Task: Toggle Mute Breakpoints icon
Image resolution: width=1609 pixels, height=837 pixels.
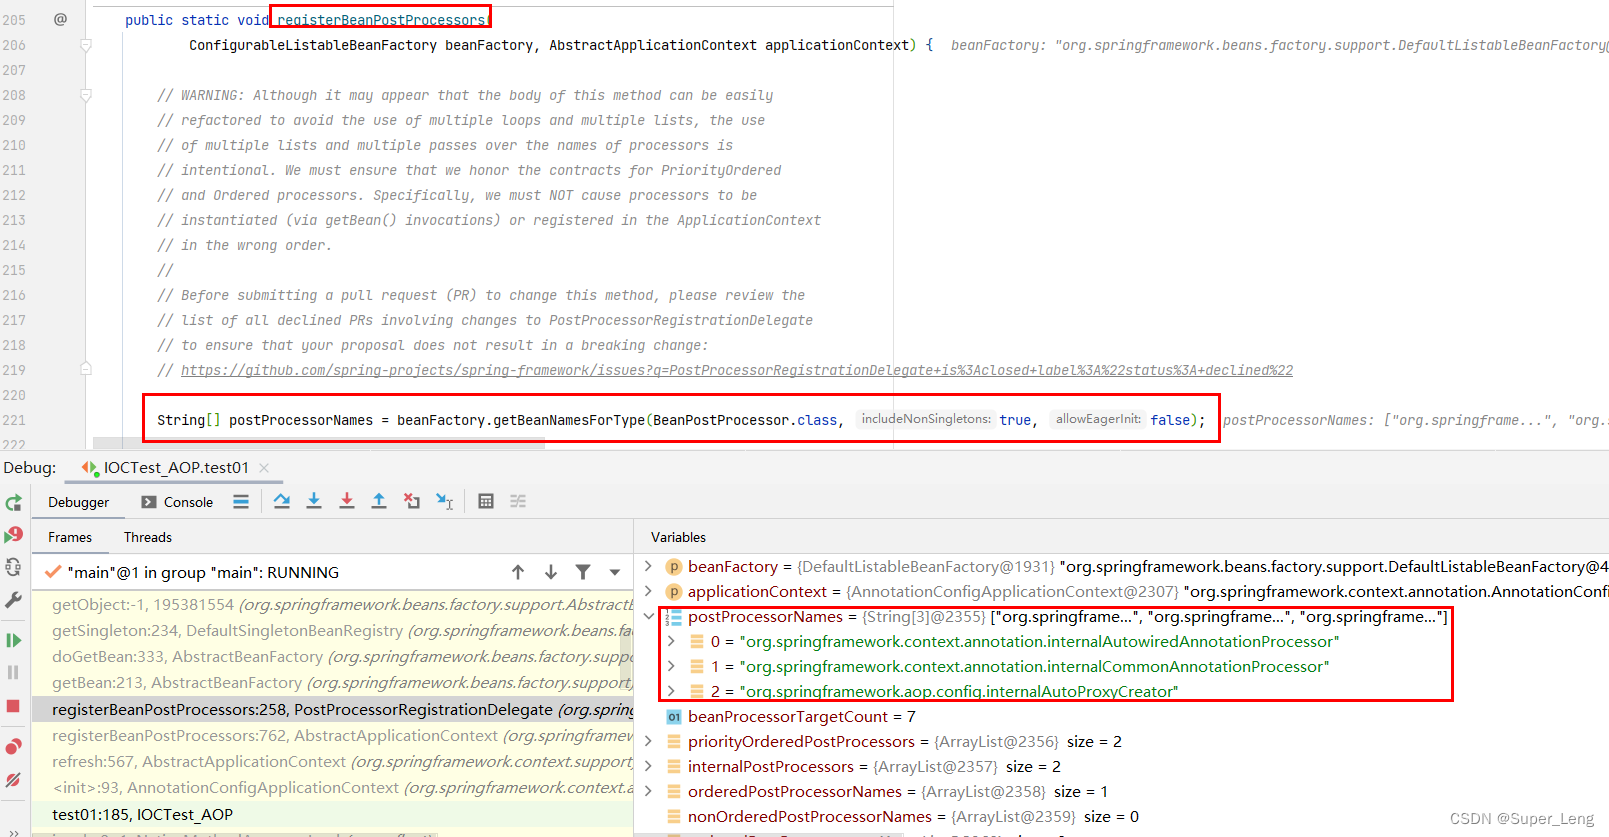Action: 13,779
